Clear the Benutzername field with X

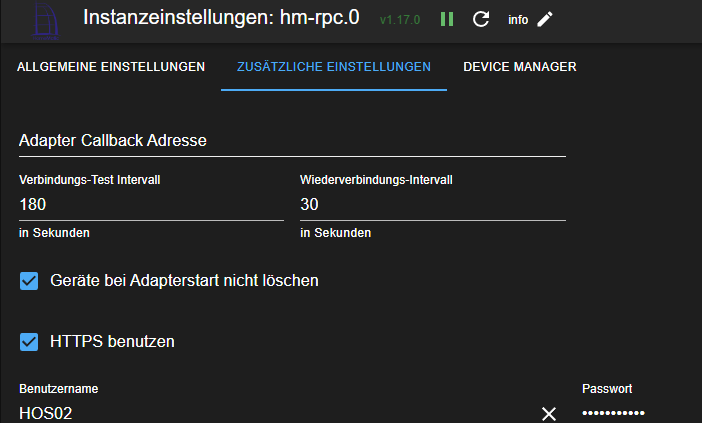pos(549,414)
